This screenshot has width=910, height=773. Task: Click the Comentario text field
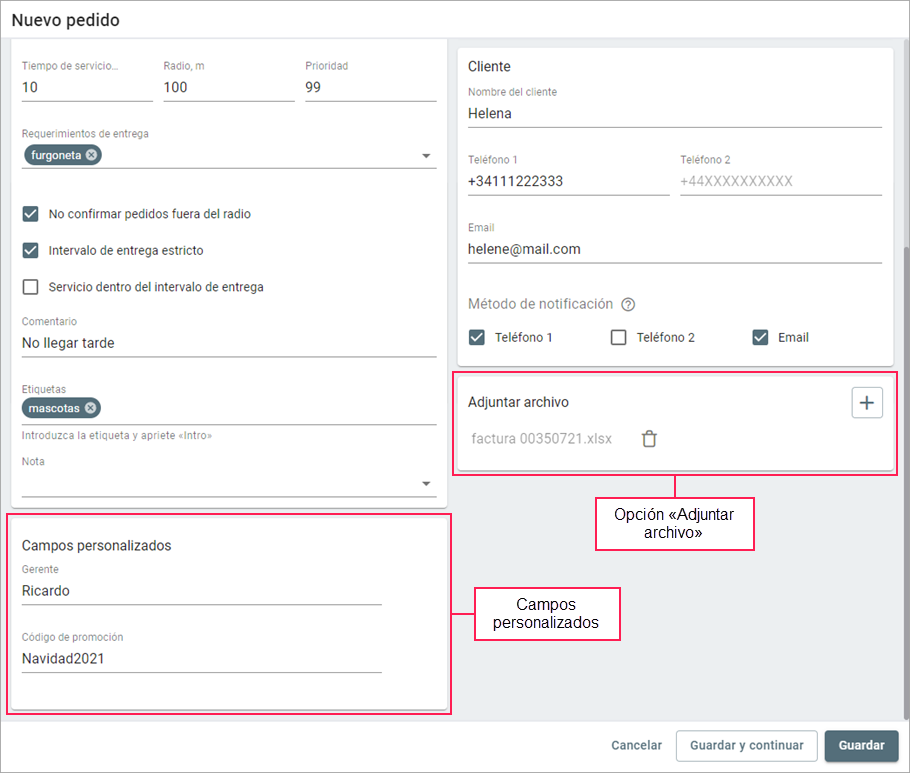(228, 343)
